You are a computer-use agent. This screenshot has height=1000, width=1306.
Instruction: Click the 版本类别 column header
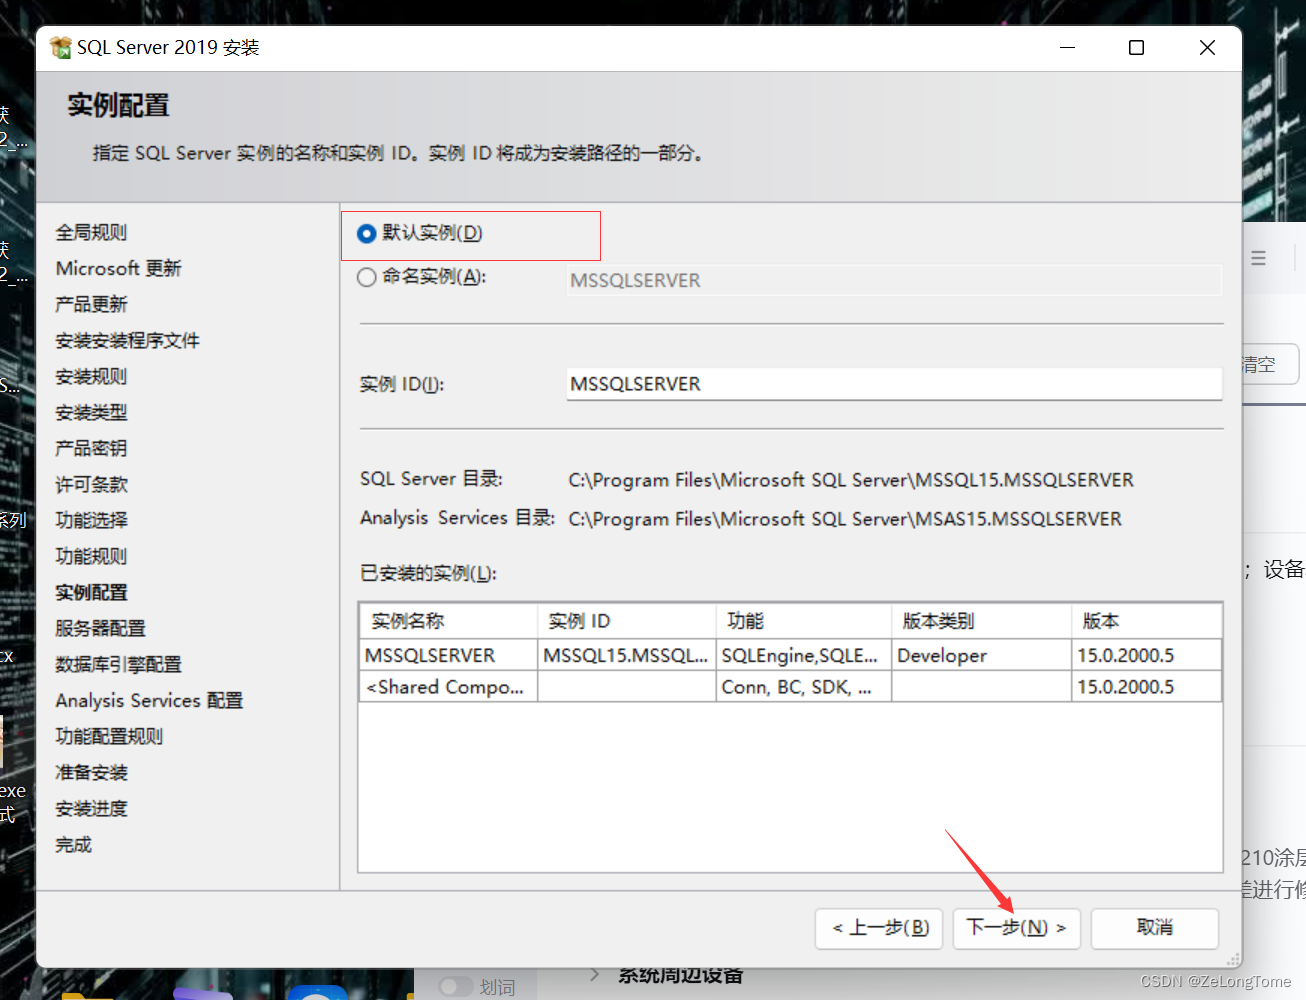[982, 621]
